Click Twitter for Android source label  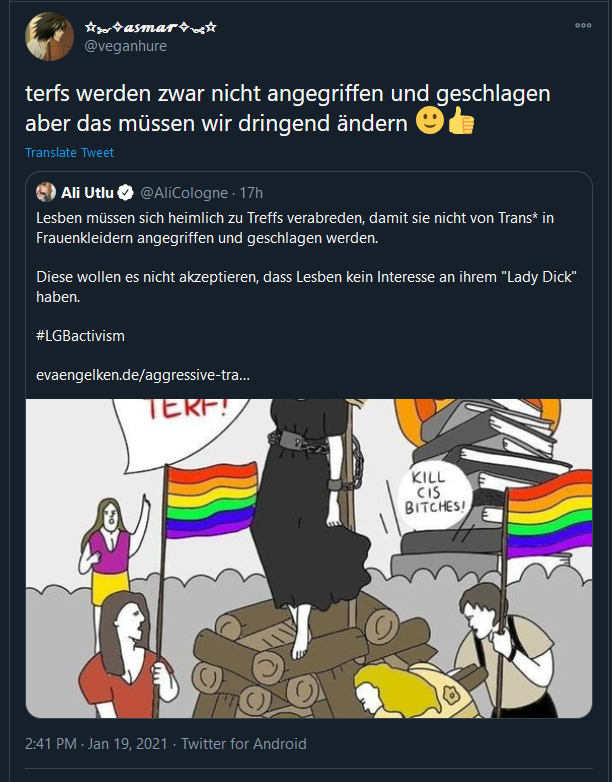[x=243, y=744]
